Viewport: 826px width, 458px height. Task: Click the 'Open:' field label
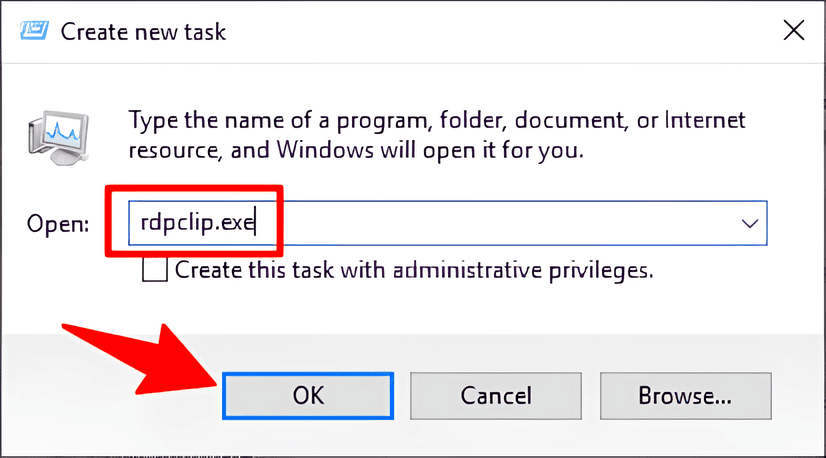[x=59, y=222]
